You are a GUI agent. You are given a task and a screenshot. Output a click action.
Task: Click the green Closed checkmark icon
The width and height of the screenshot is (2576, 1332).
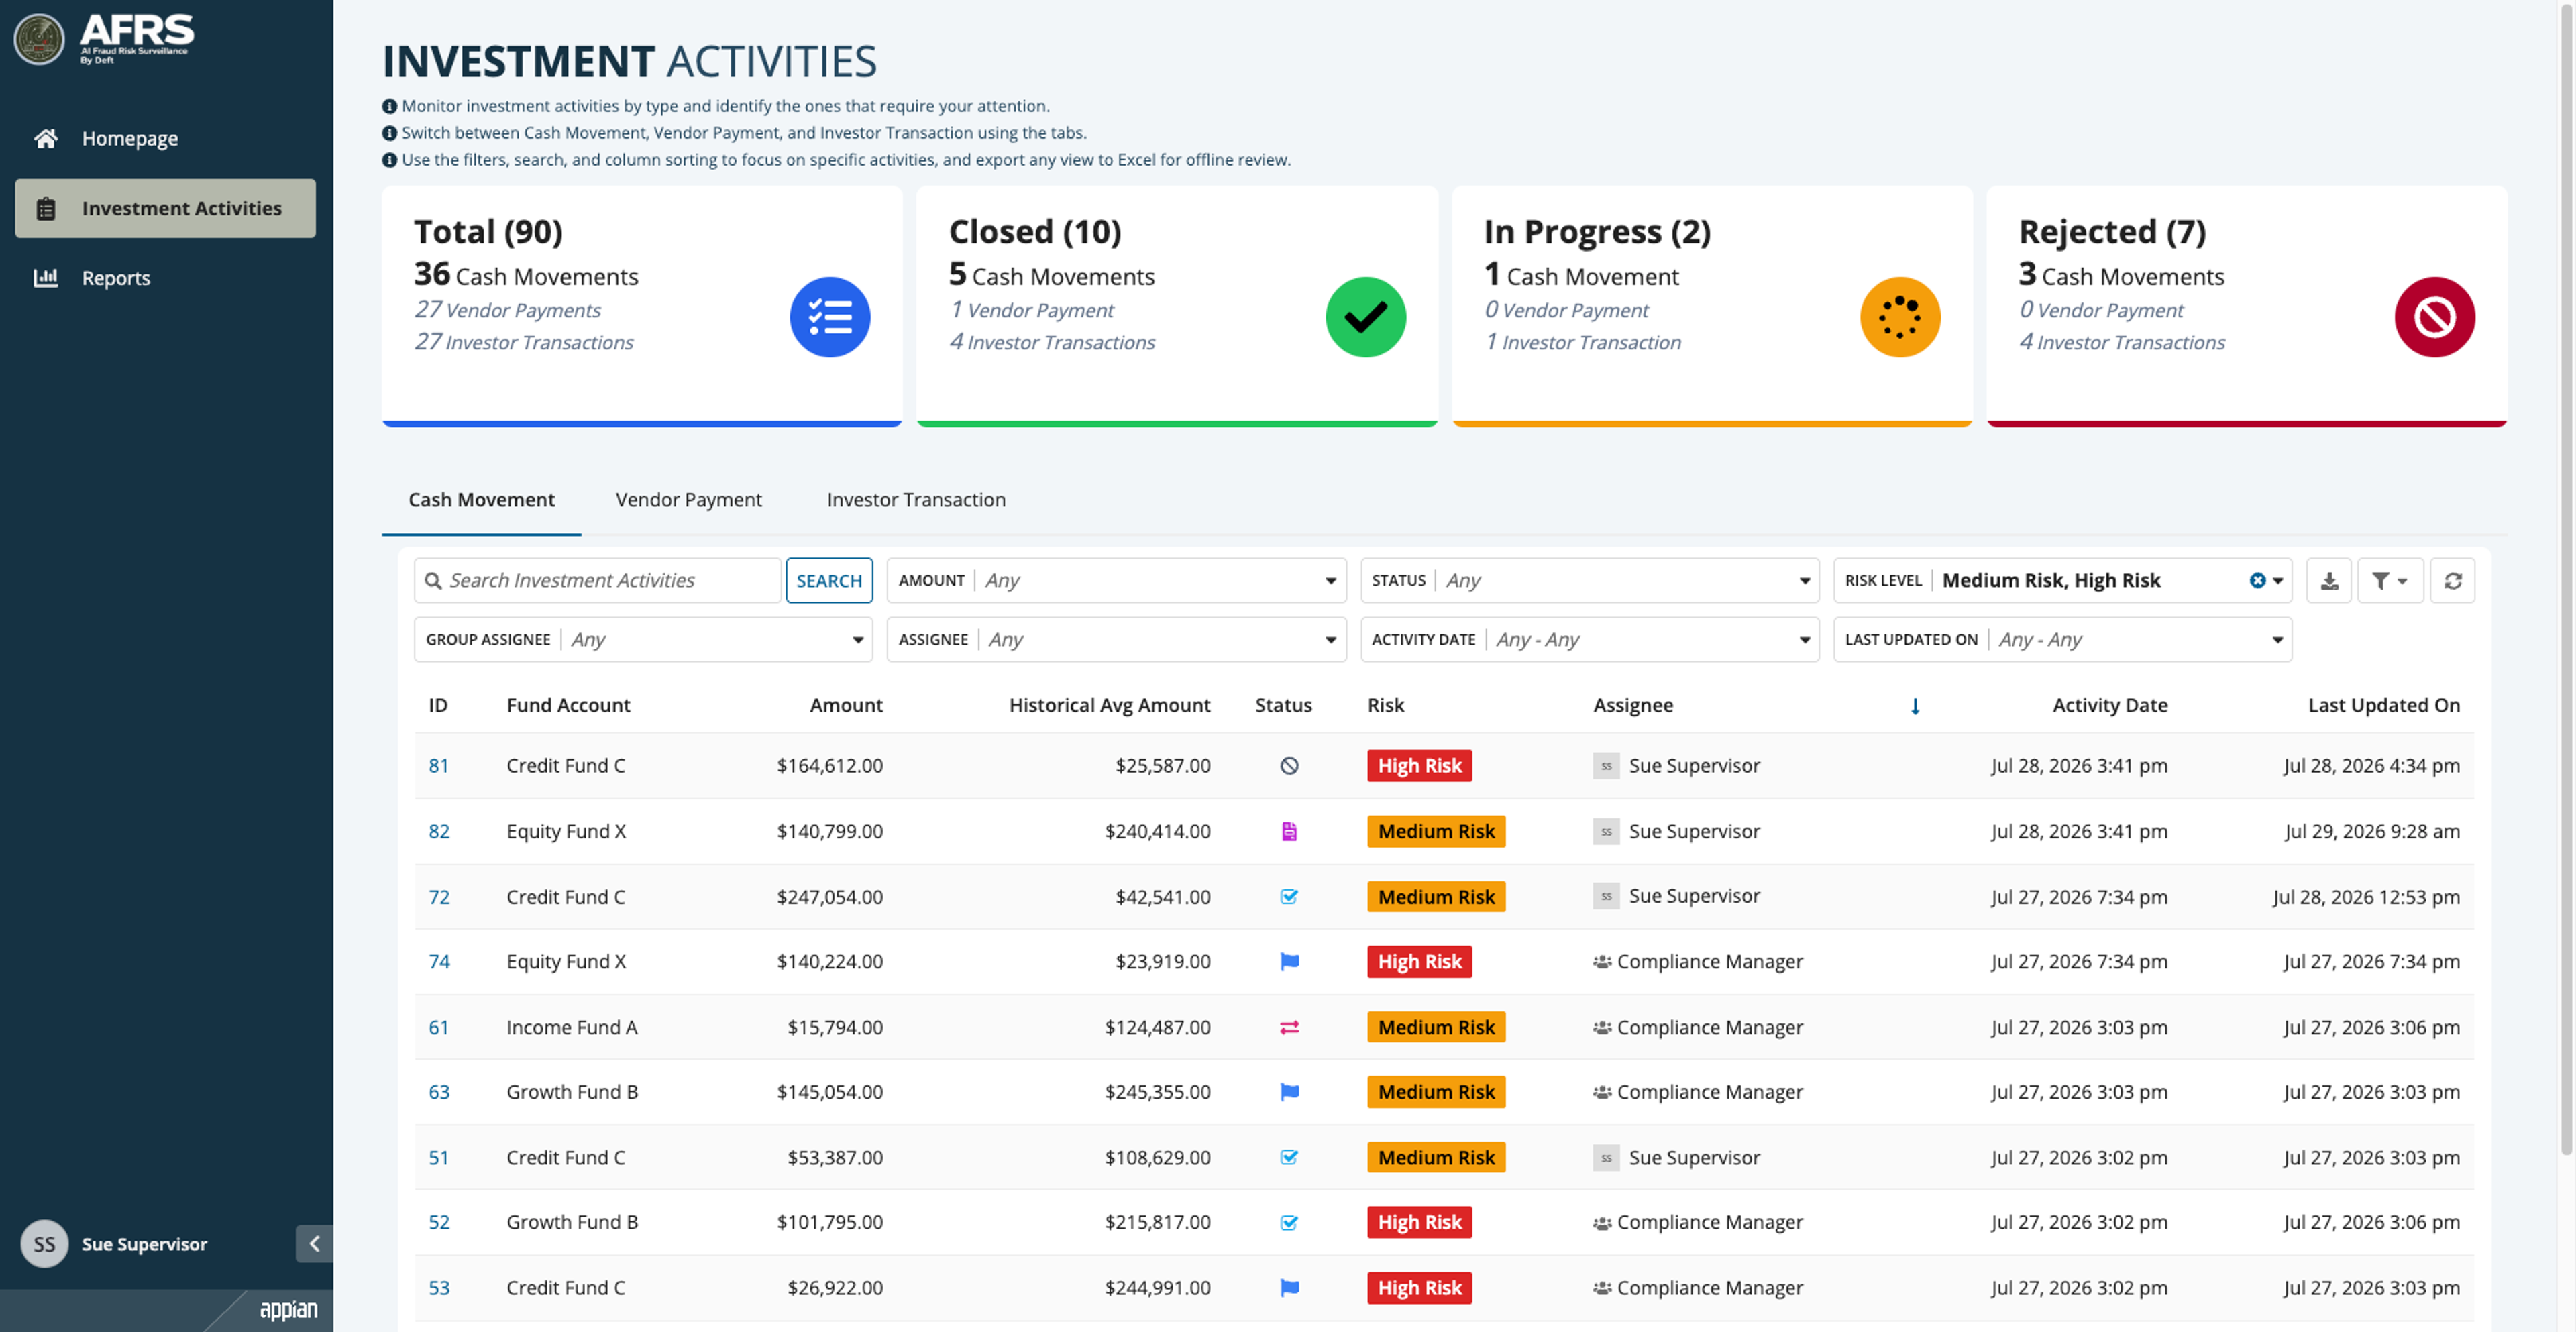(1365, 317)
